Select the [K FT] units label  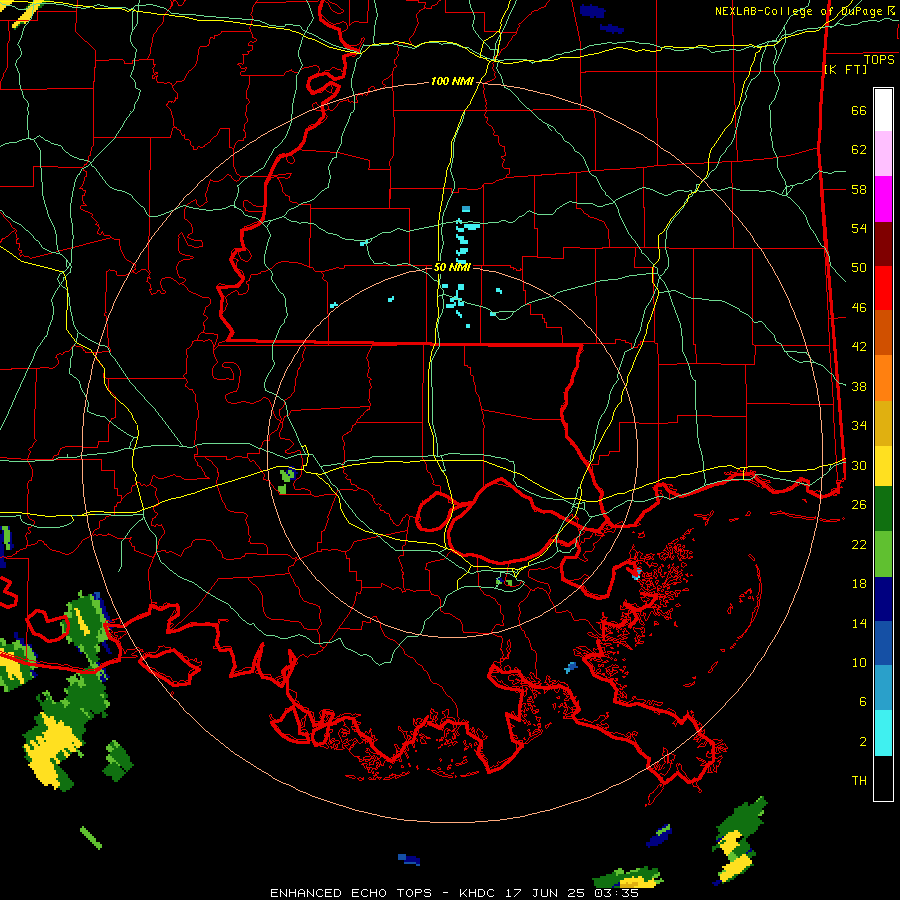click(x=846, y=70)
